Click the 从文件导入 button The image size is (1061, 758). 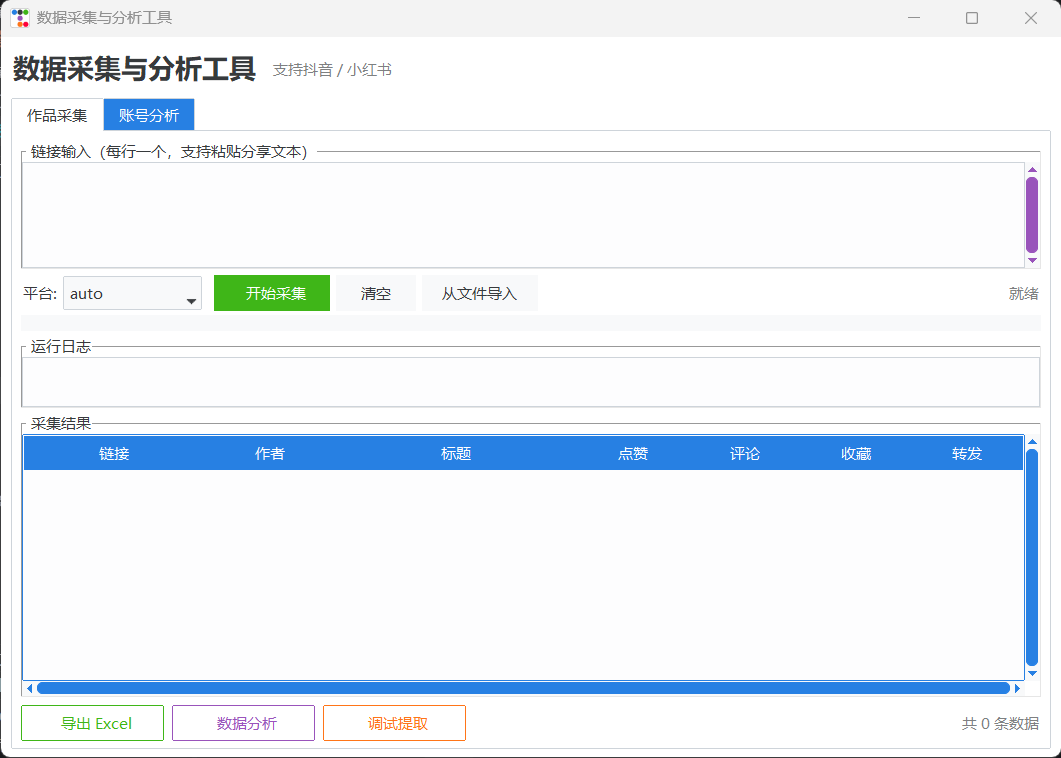click(x=480, y=293)
